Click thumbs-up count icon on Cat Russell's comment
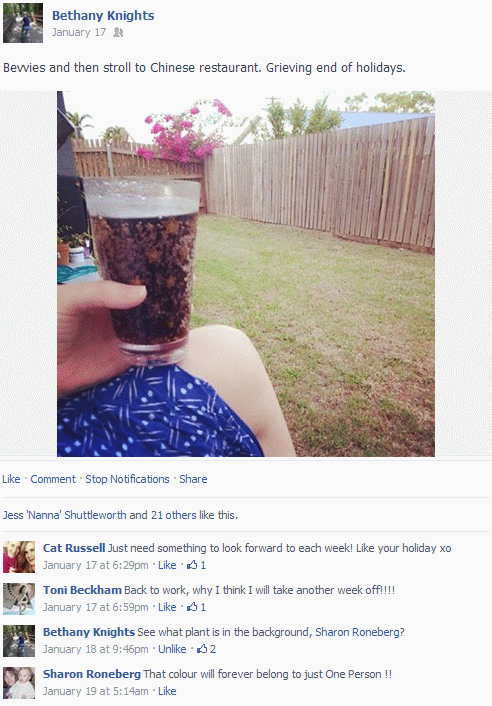The image size is (492, 706). [x=196, y=565]
